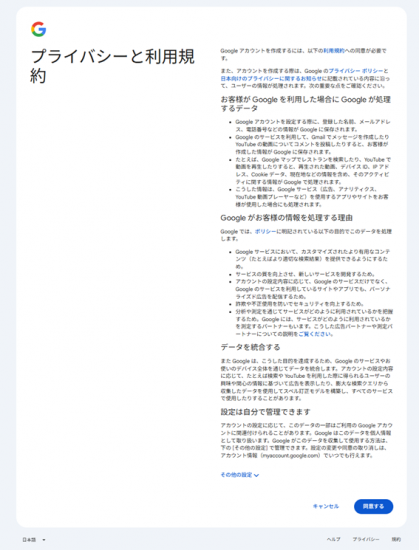Follow the ご覧ください partner info link

(x=315, y=334)
